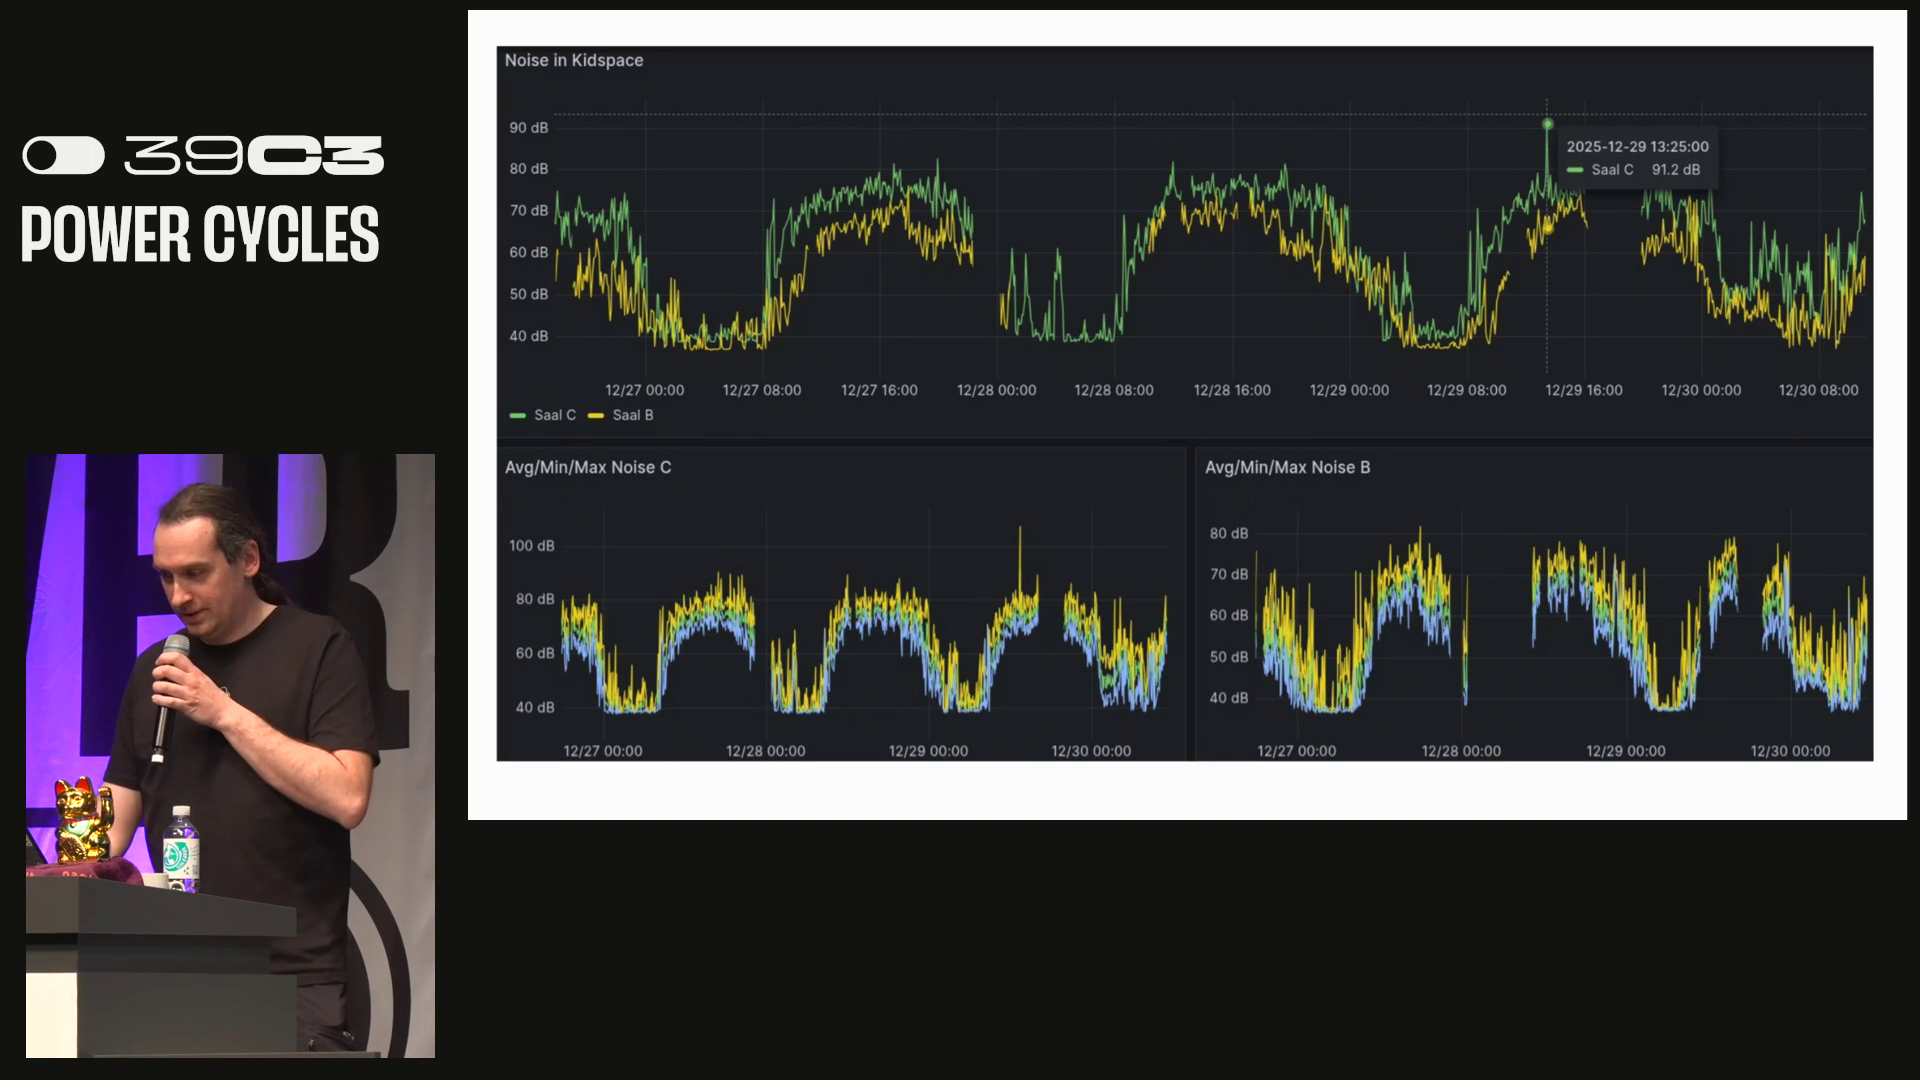Open the Avg/Min/Max Noise B panel menu
The height and width of the screenshot is (1080, 1920).
(1286, 467)
